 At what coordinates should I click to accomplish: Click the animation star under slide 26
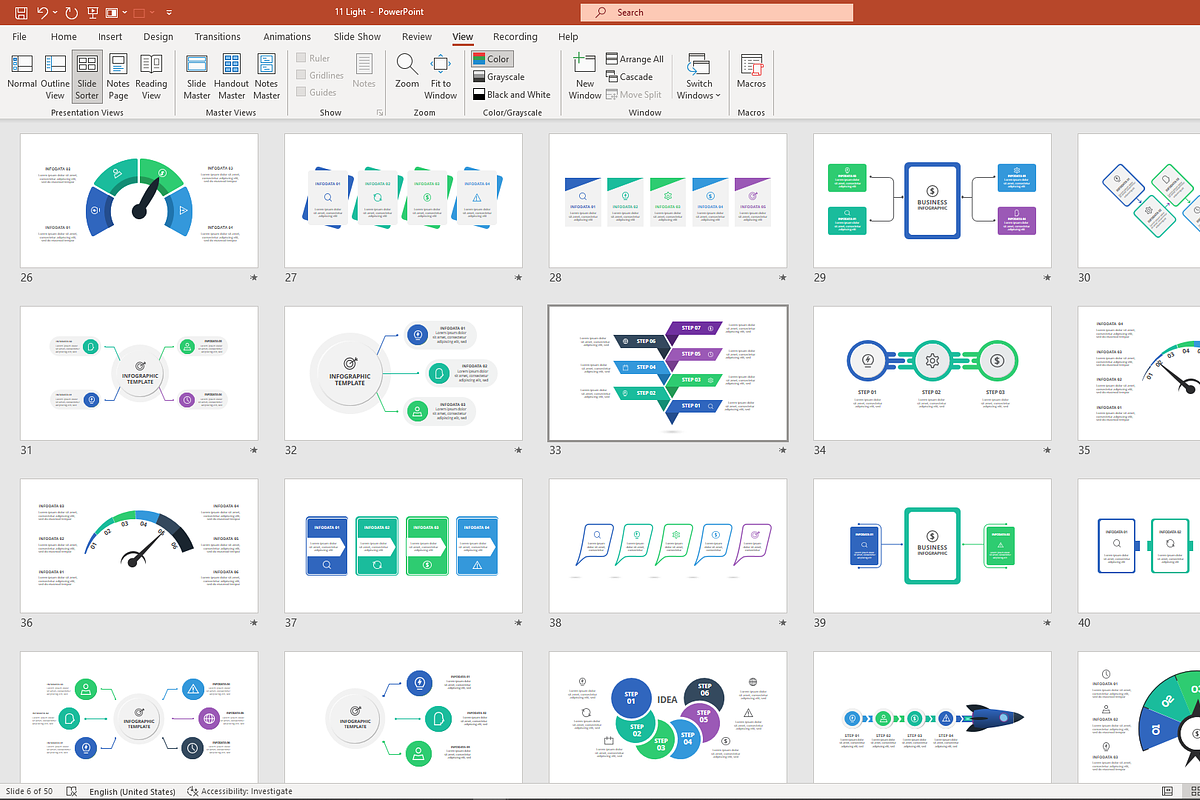point(253,277)
